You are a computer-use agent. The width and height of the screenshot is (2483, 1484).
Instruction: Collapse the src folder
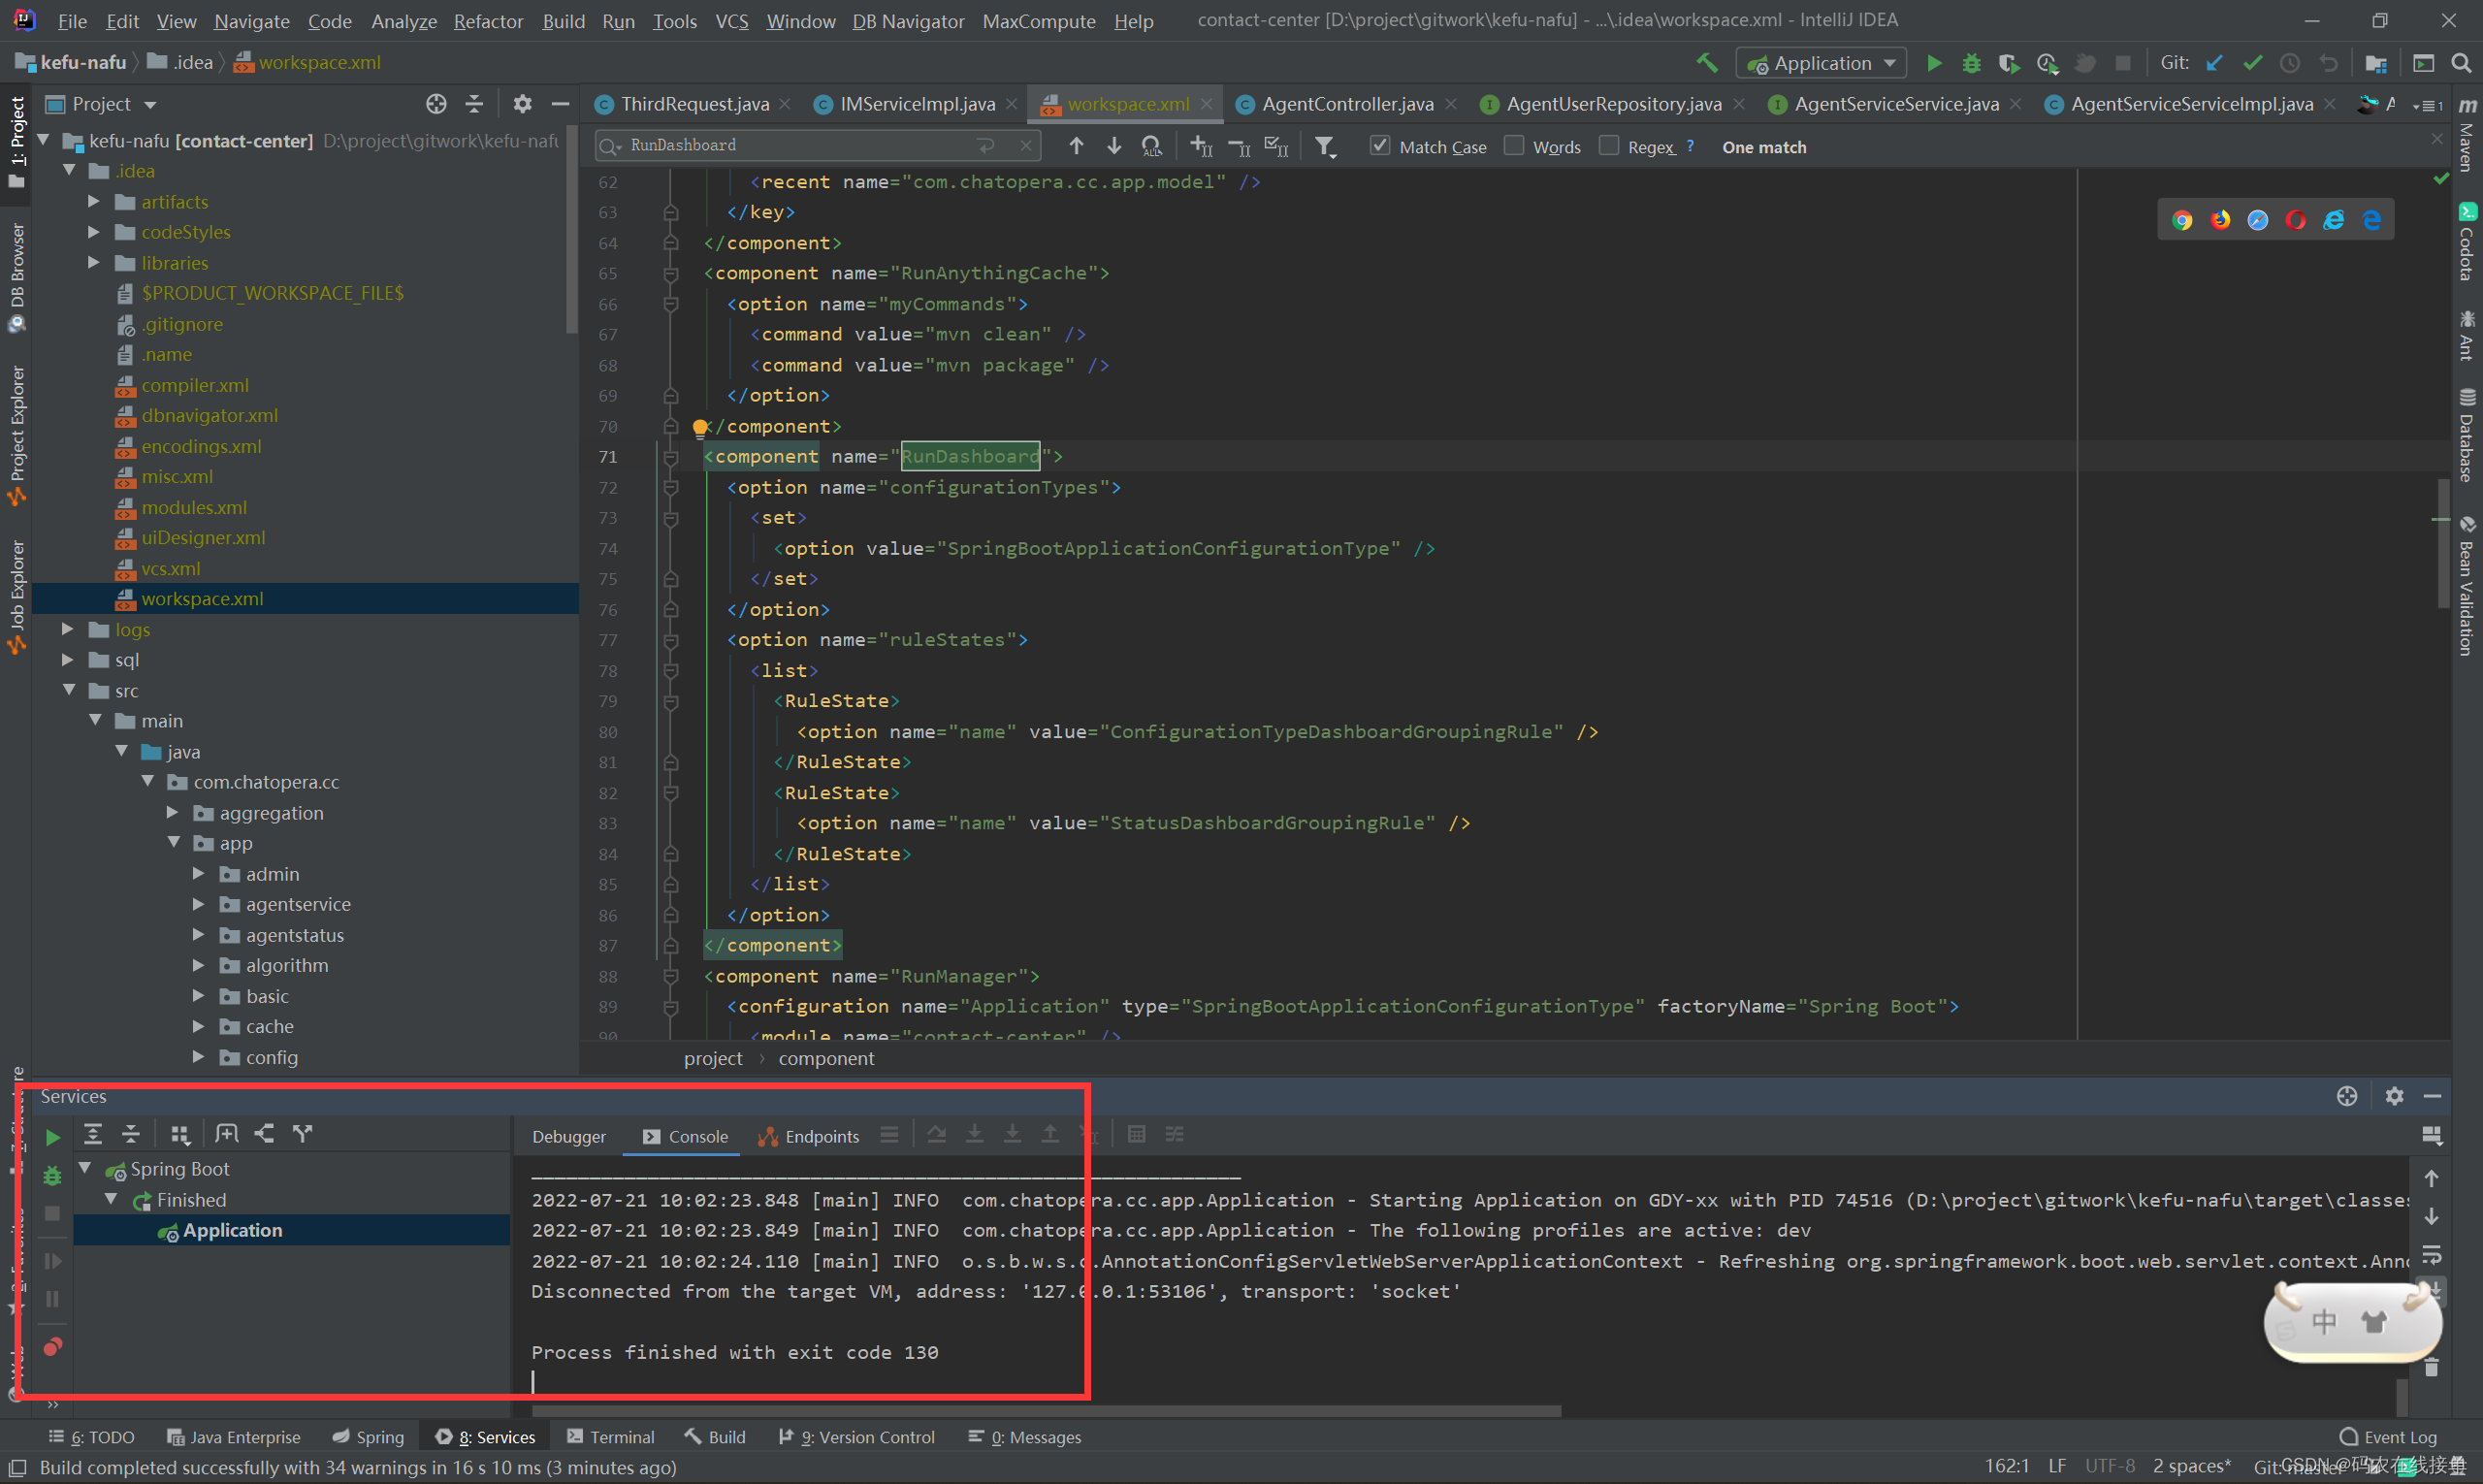point(69,690)
